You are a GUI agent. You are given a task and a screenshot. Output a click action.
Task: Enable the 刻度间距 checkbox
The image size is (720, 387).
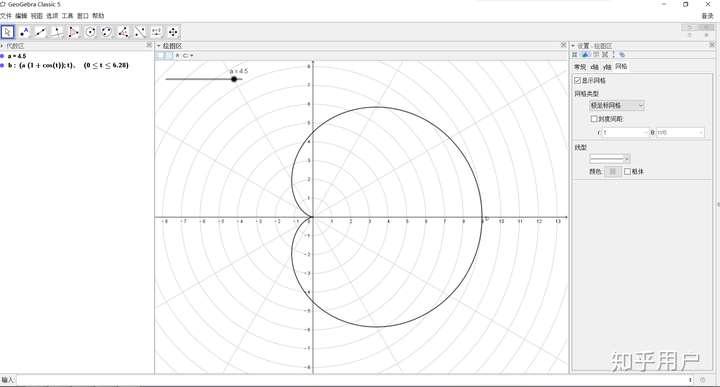(x=594, y=118)
